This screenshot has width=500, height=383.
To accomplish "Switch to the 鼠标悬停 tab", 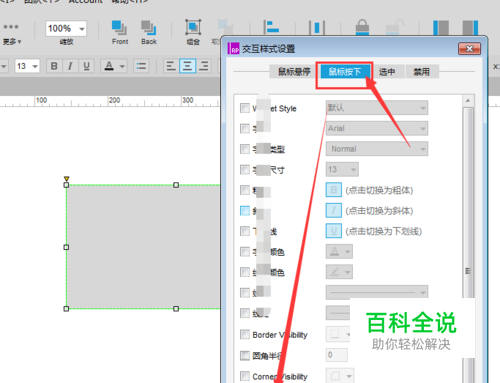I will (x=294, y=72).
